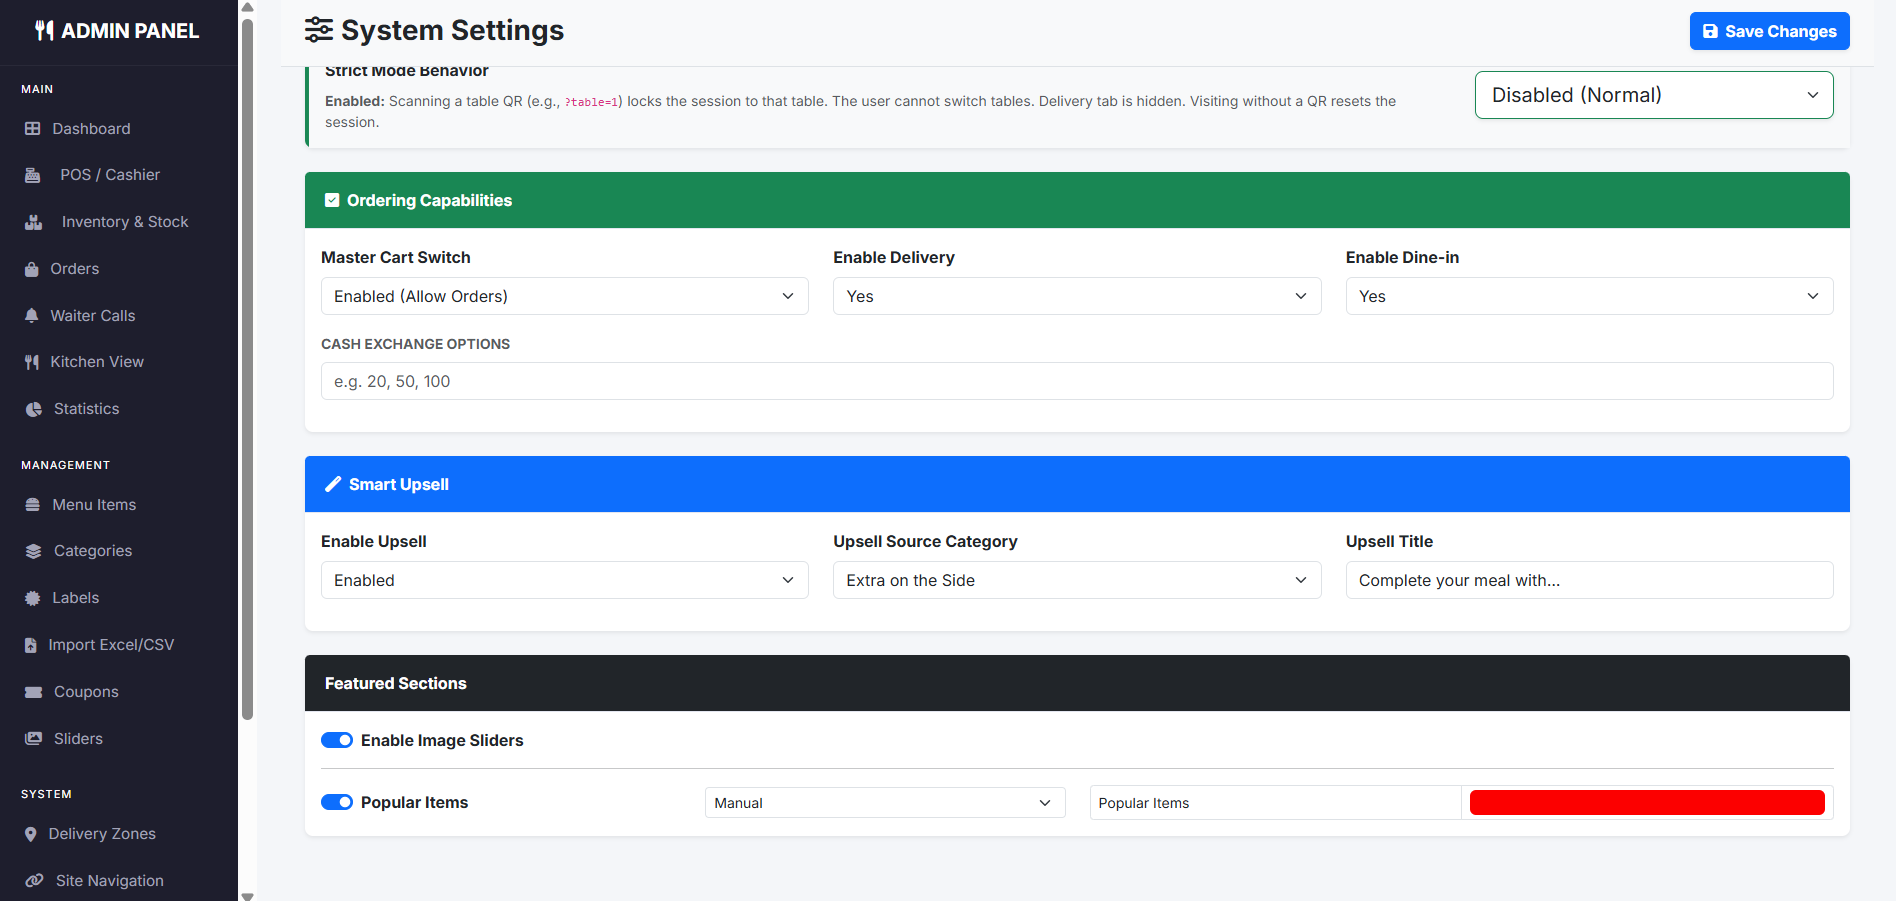Click the Delivery Zones map pin icon
The image size is (1896, 901).
(31, 834)
